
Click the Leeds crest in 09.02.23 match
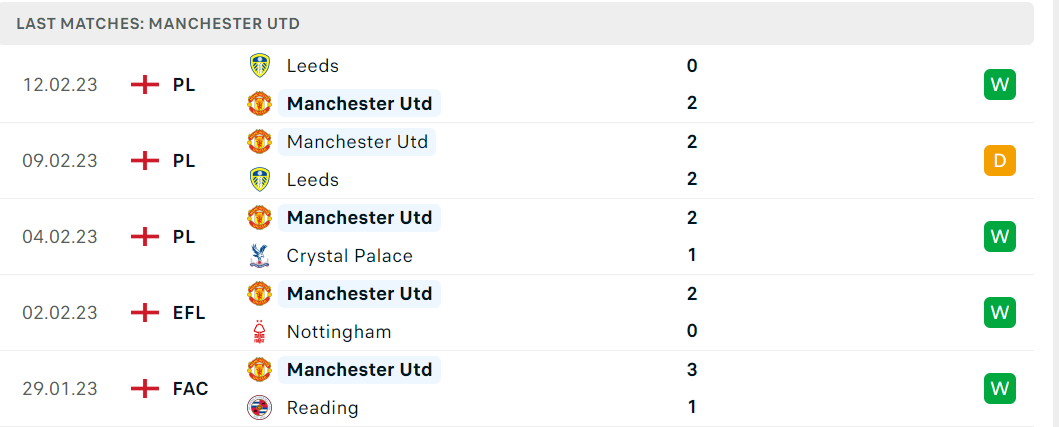(x=260, y=180)
